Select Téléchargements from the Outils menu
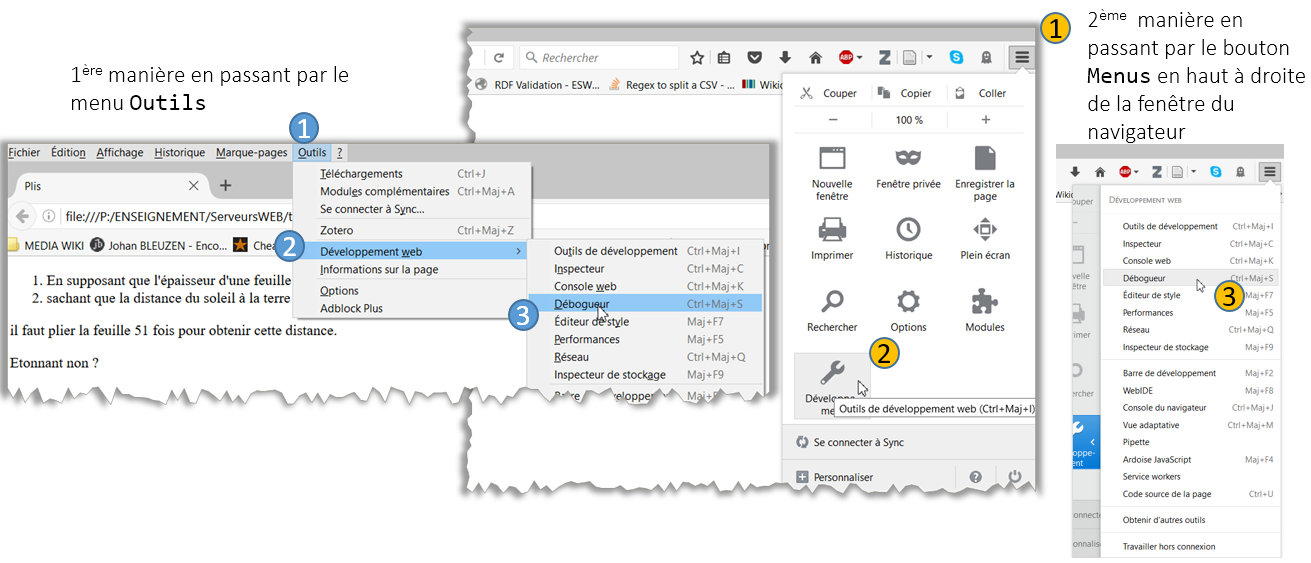 pyautogui.click(x=361, y=174)
